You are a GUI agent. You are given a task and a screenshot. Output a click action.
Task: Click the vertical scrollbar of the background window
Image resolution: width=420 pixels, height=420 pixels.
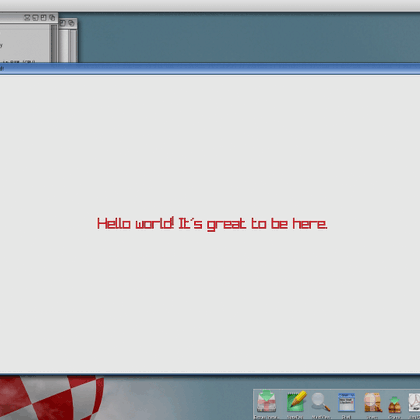click(54, 43)
